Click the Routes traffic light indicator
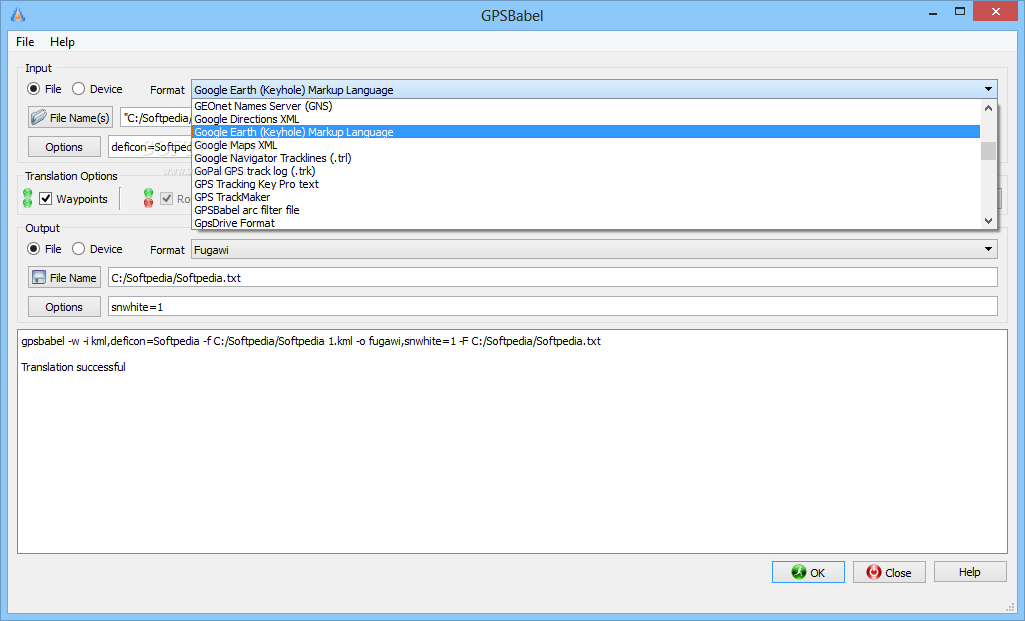The height and width of the screenshot is (621, 1025). [x=148, y=198]
